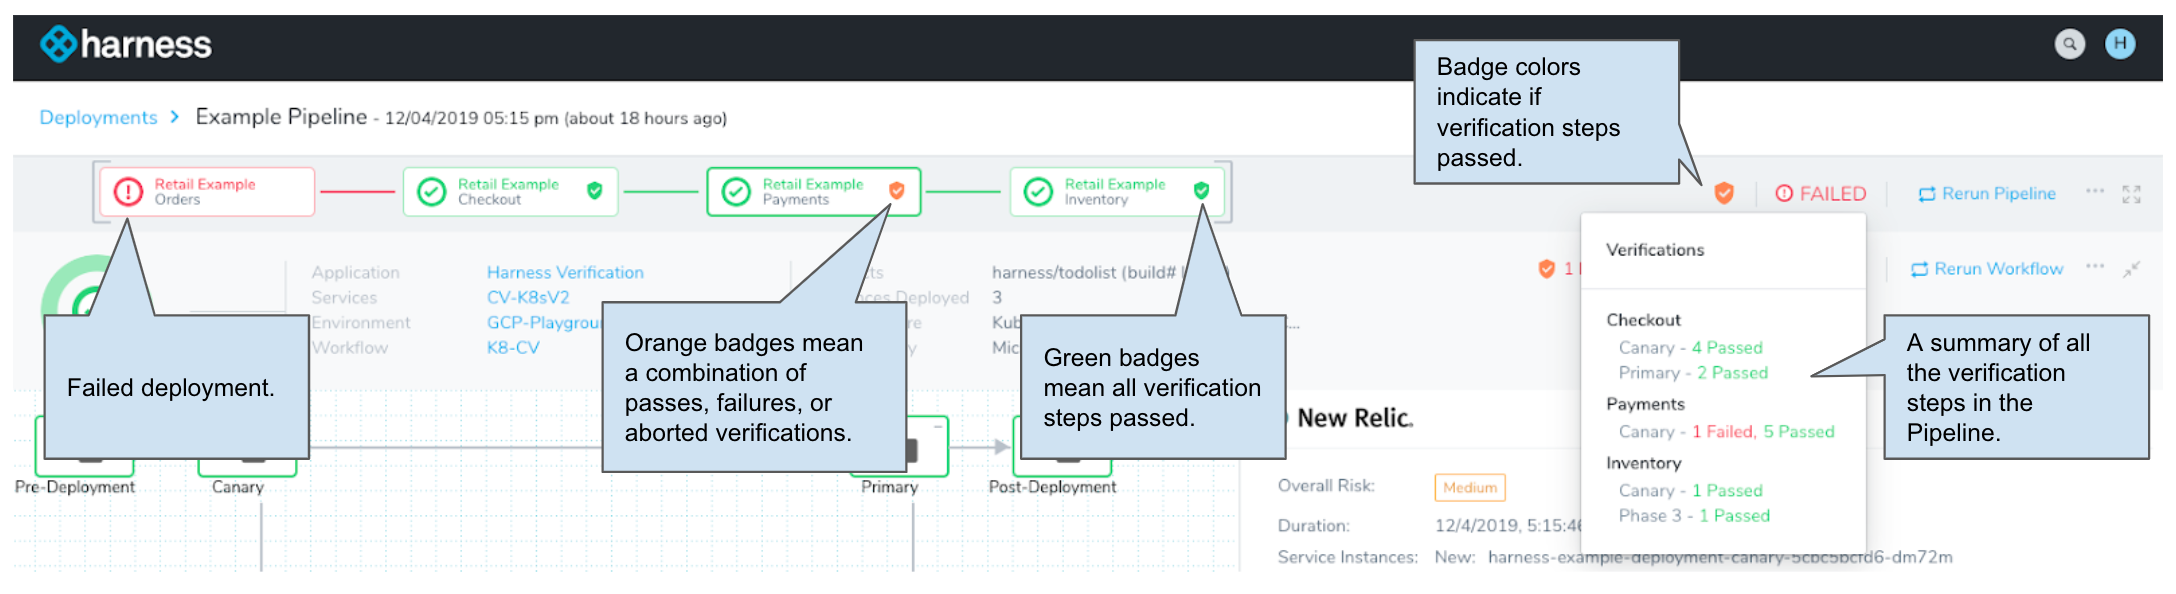The image size is (2176, 594).
Task: Click the Harness logo in header
Action: [x=126, y=44]
